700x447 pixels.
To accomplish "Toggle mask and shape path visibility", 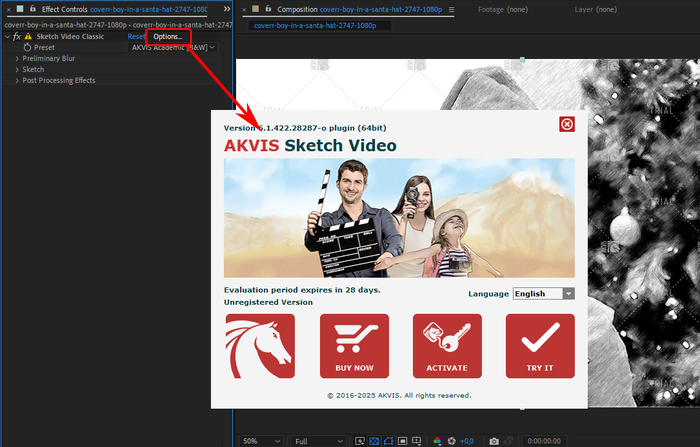I will [x=388, y=441].
